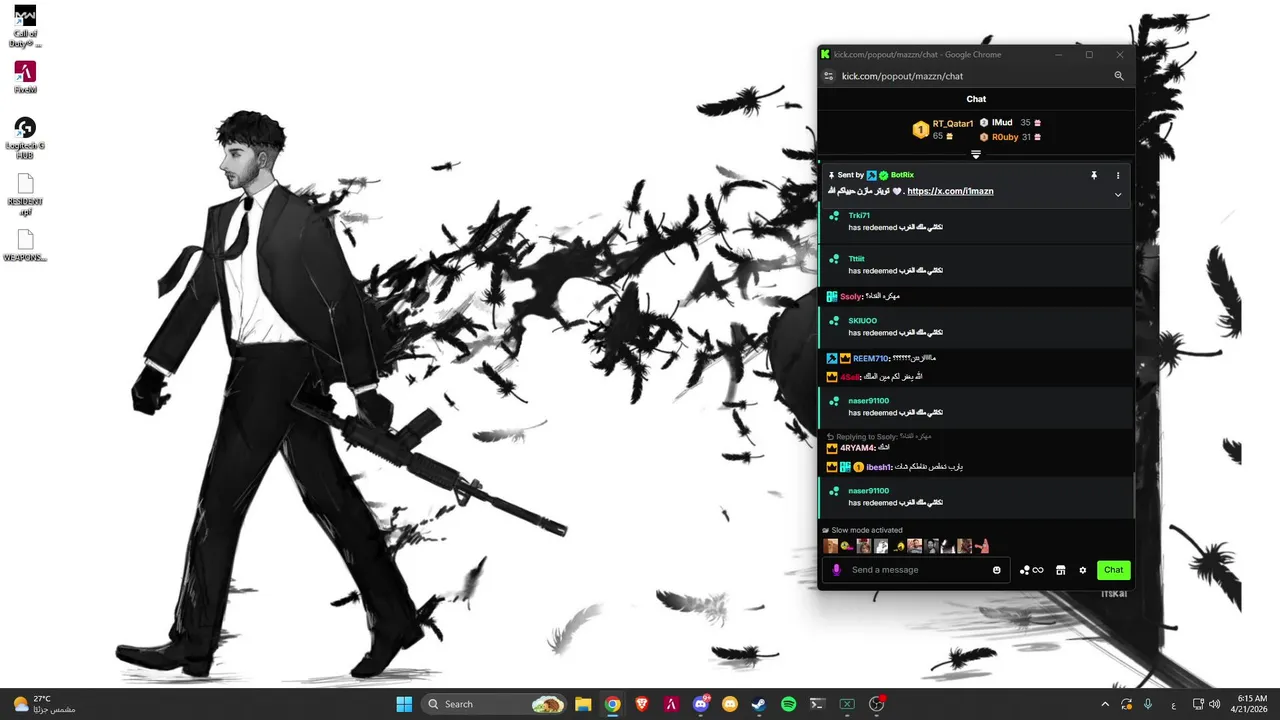
Task: Click the taskbar Search box
Action: click(x=494, y=704)
